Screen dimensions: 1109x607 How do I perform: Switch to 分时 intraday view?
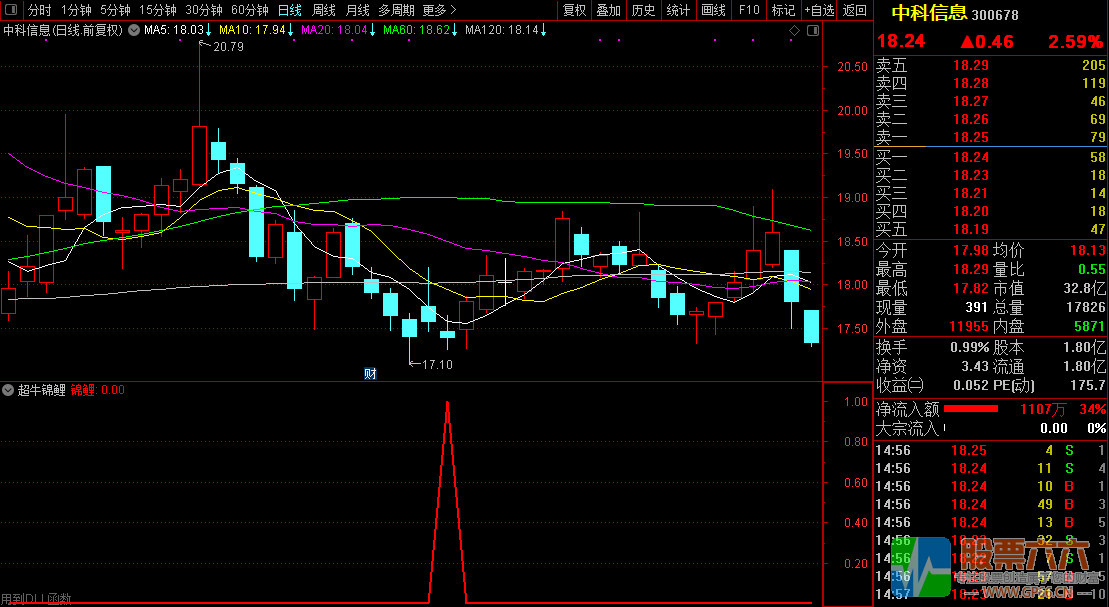[x=39, y=10]
